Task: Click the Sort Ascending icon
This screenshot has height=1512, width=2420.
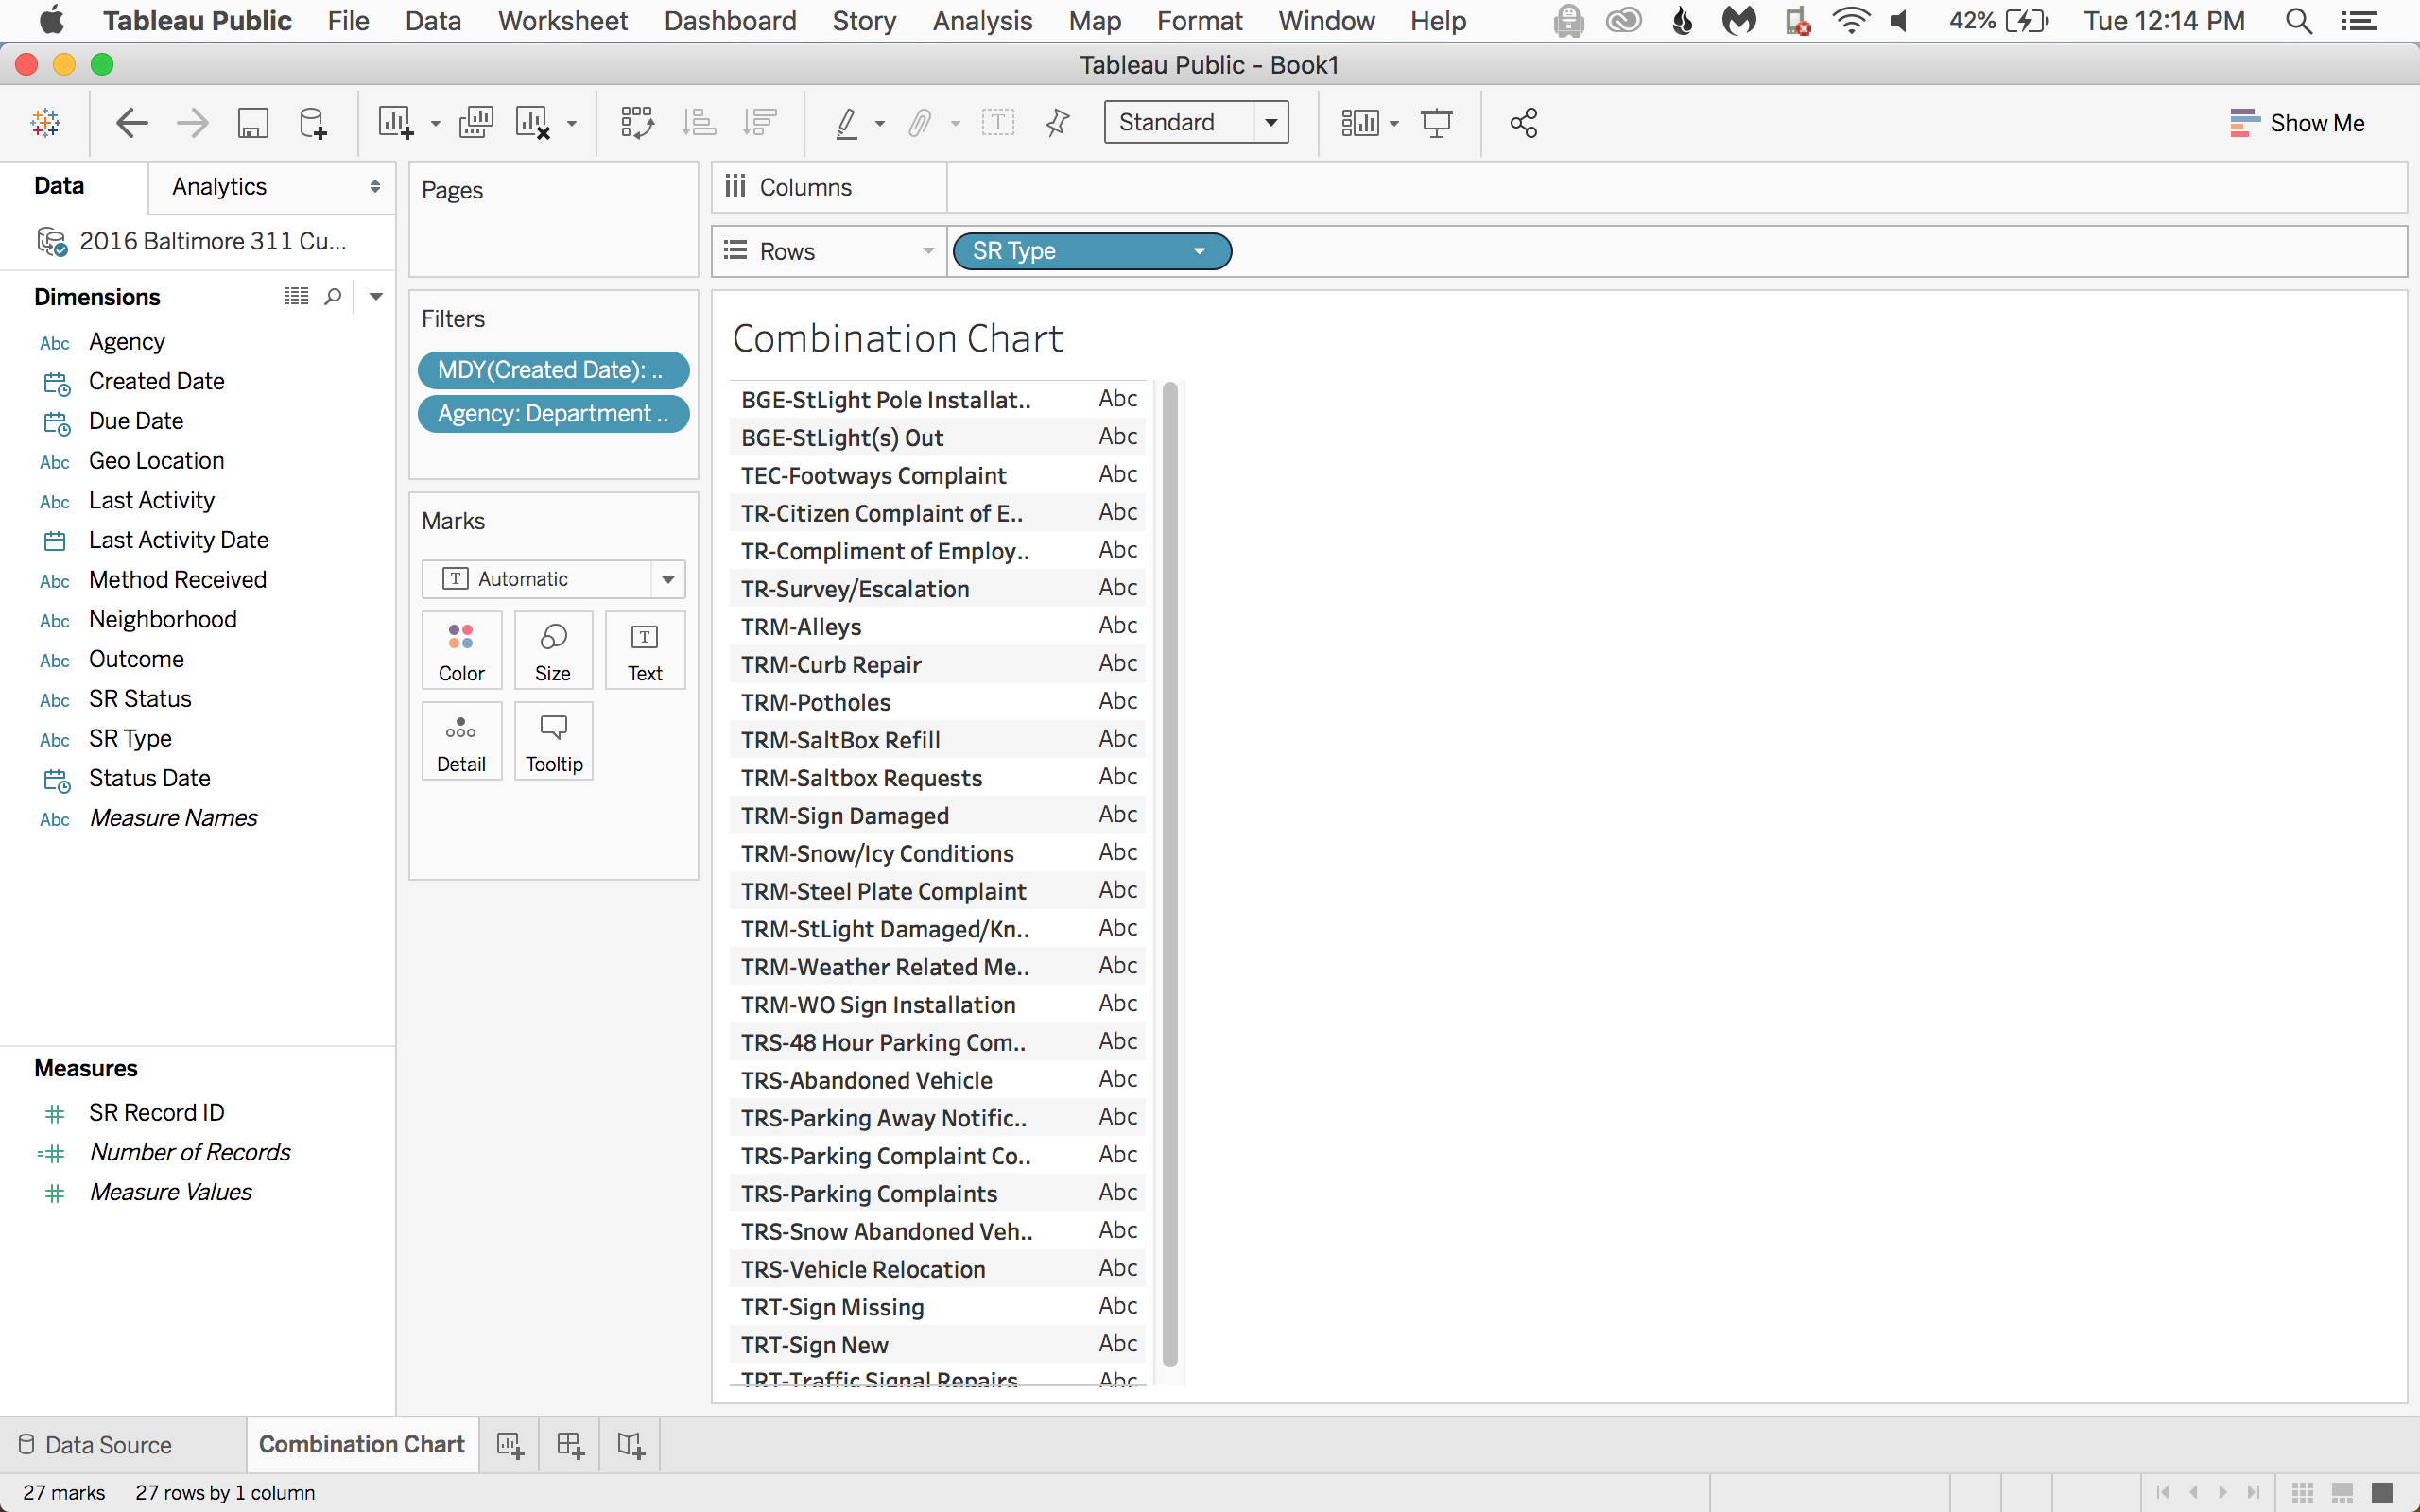Action: [x=699, y=123]
